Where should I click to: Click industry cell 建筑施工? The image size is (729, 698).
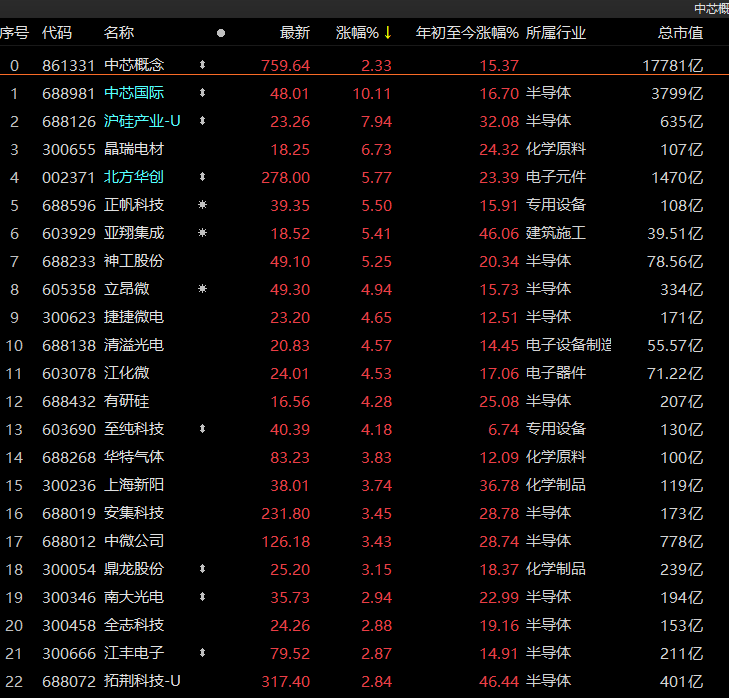click(x=556, y=233)
